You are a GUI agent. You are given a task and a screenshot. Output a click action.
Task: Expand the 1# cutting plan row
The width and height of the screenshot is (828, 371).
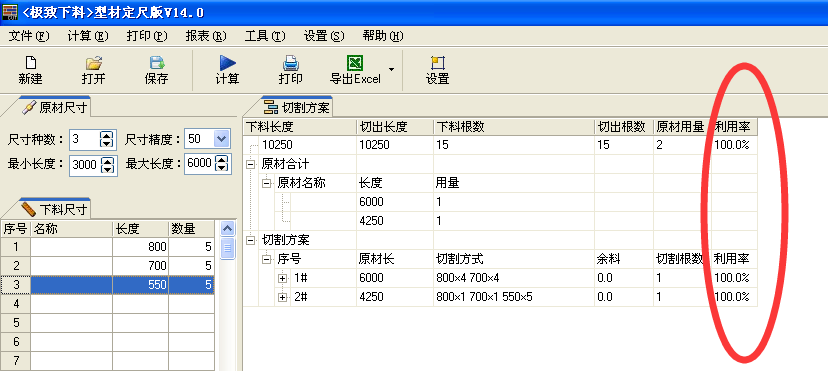(283, 278)
